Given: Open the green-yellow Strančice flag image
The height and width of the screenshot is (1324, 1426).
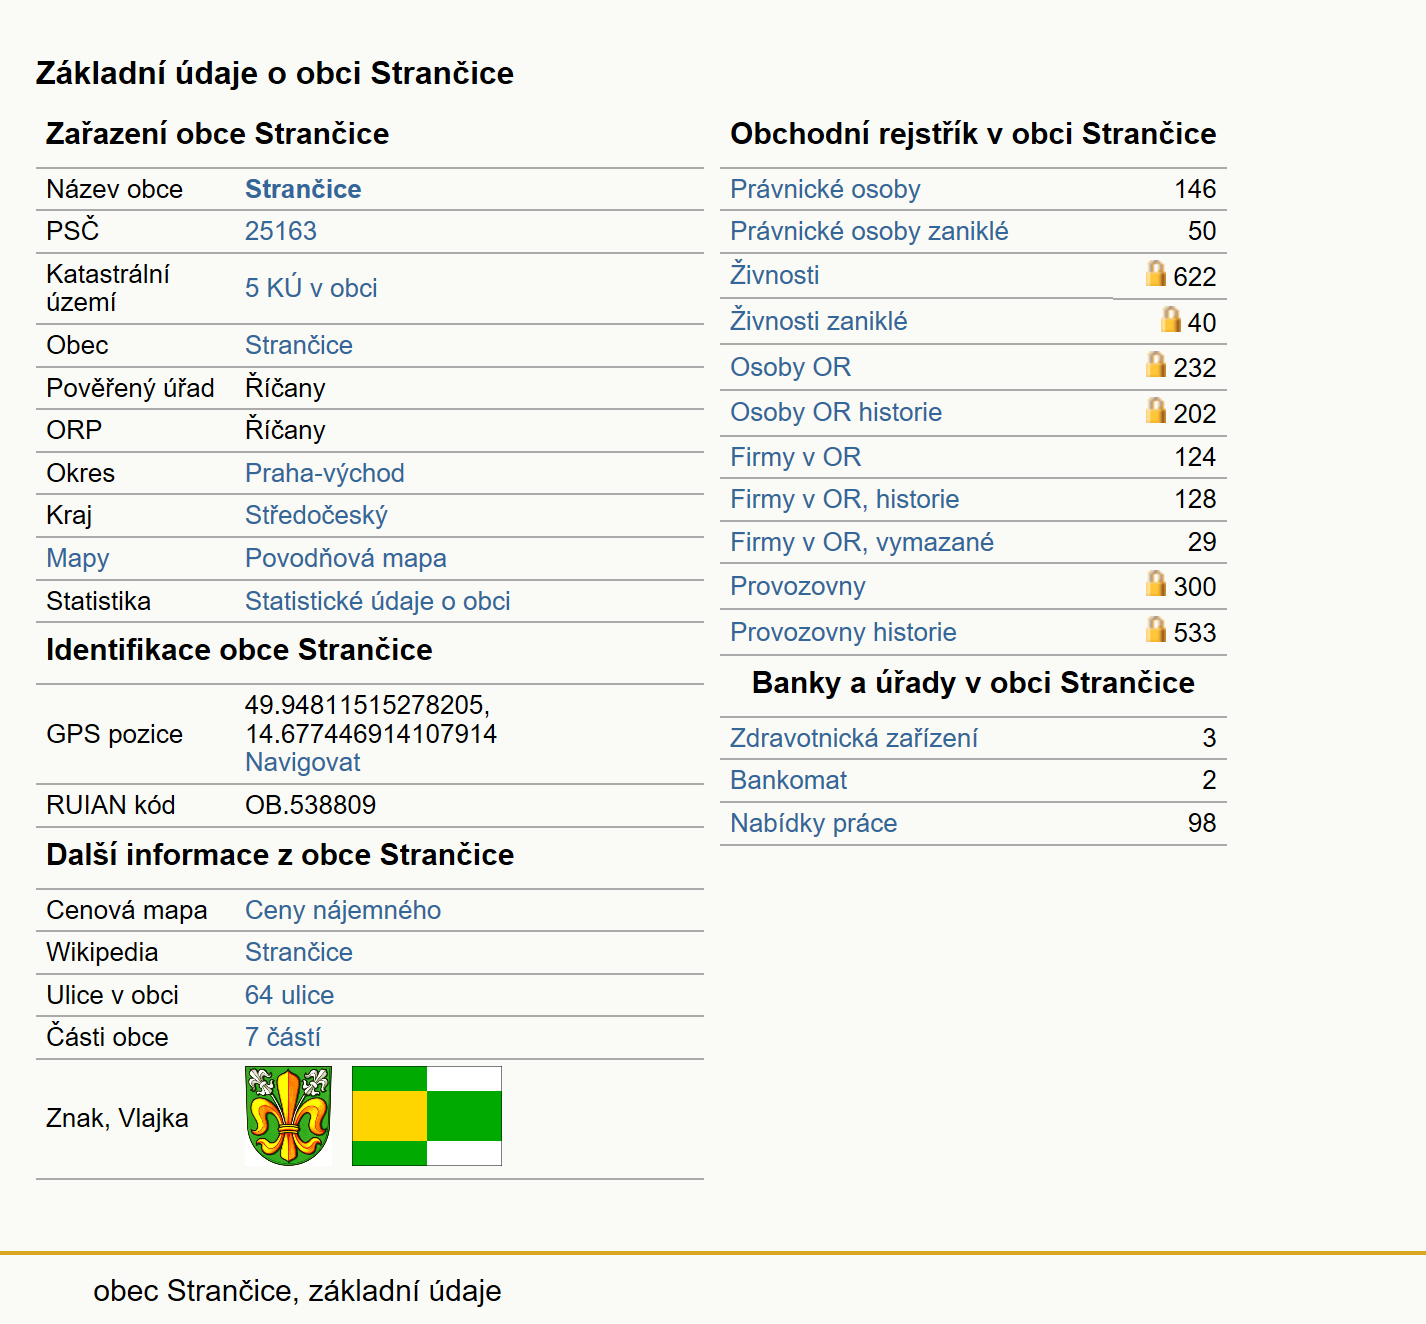Looking at the screenshot, I should click(427, 1116).
